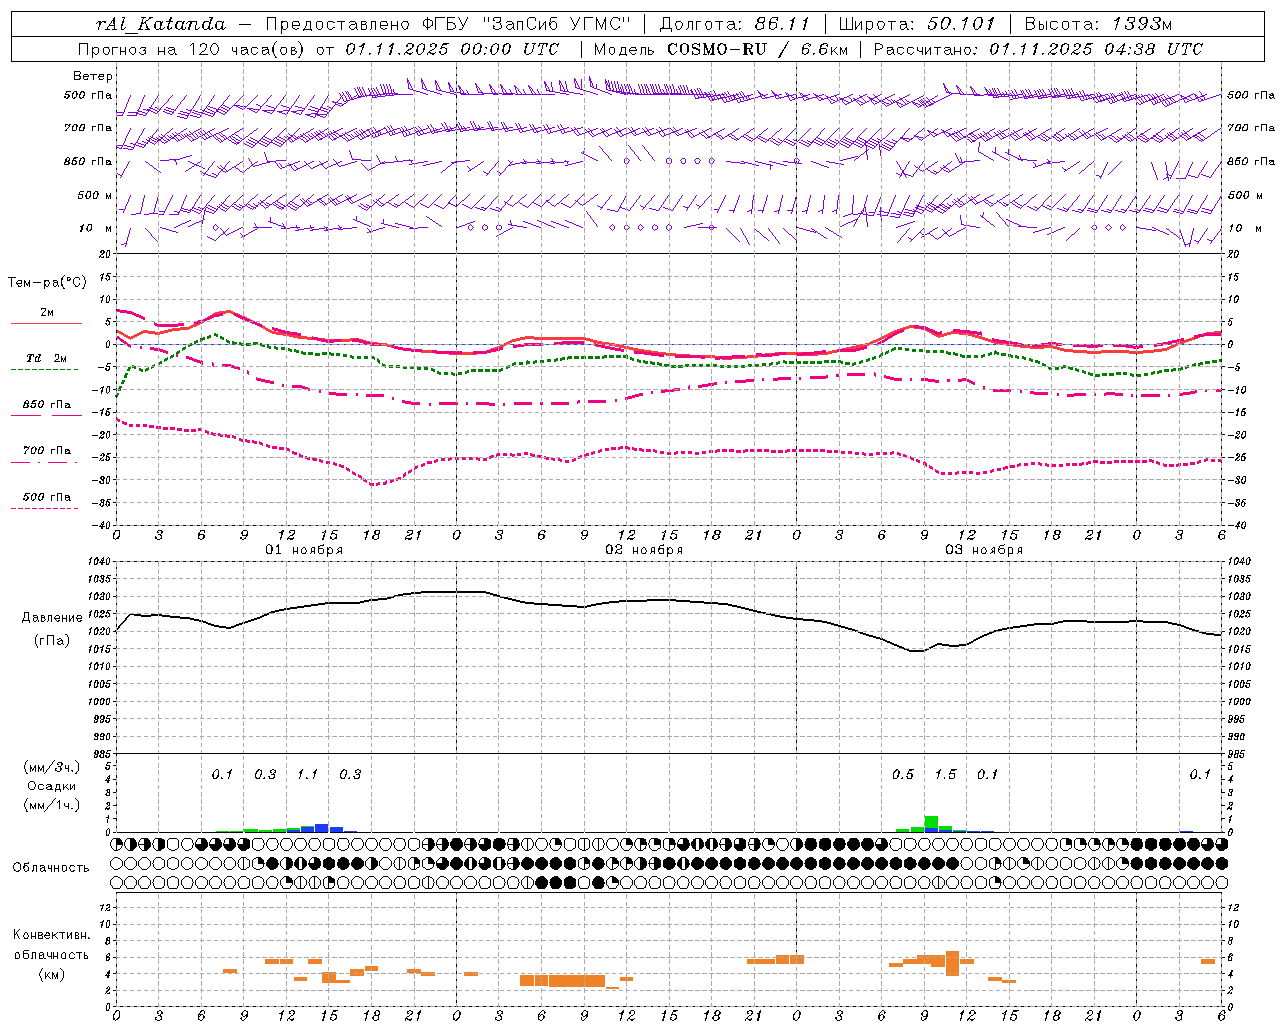Viewport: 1280px width, 1024px height.
Task: Select the 01 ноября date label
Action: coord(304,550)
